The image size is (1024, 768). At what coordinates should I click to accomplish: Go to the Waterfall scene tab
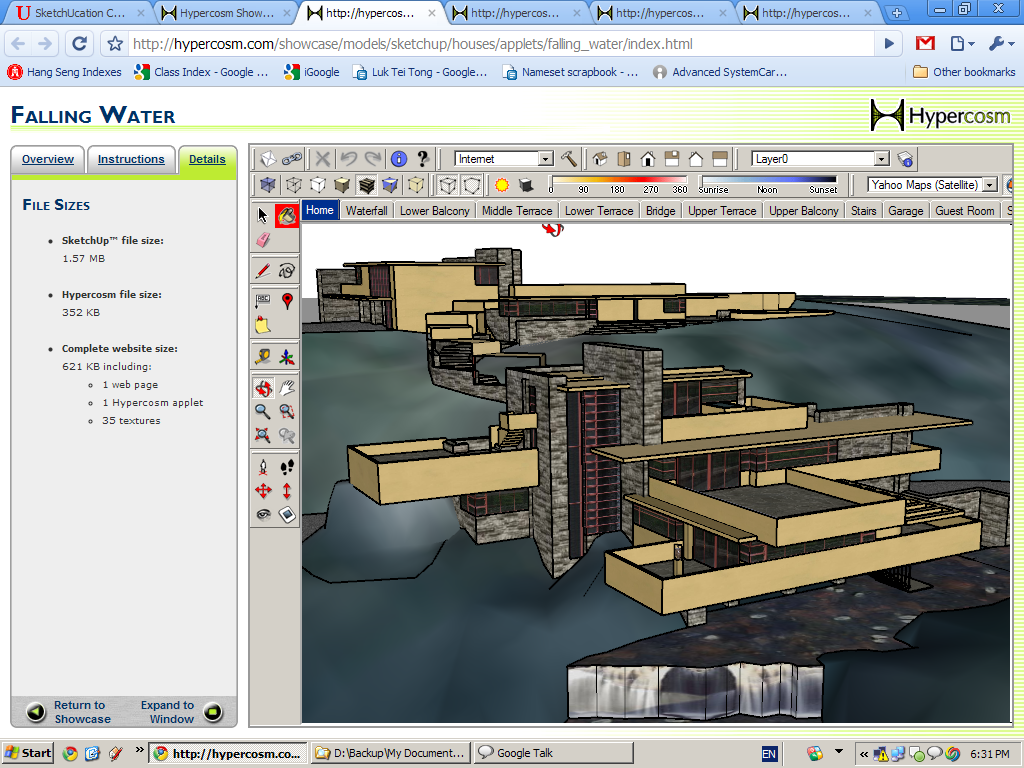(366, 211)
